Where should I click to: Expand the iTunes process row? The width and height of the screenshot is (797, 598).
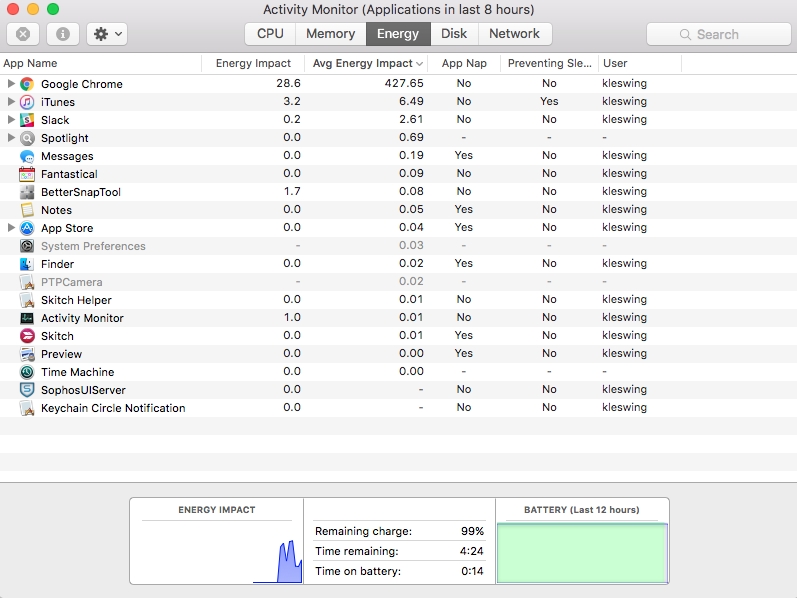tap(11, 101)
